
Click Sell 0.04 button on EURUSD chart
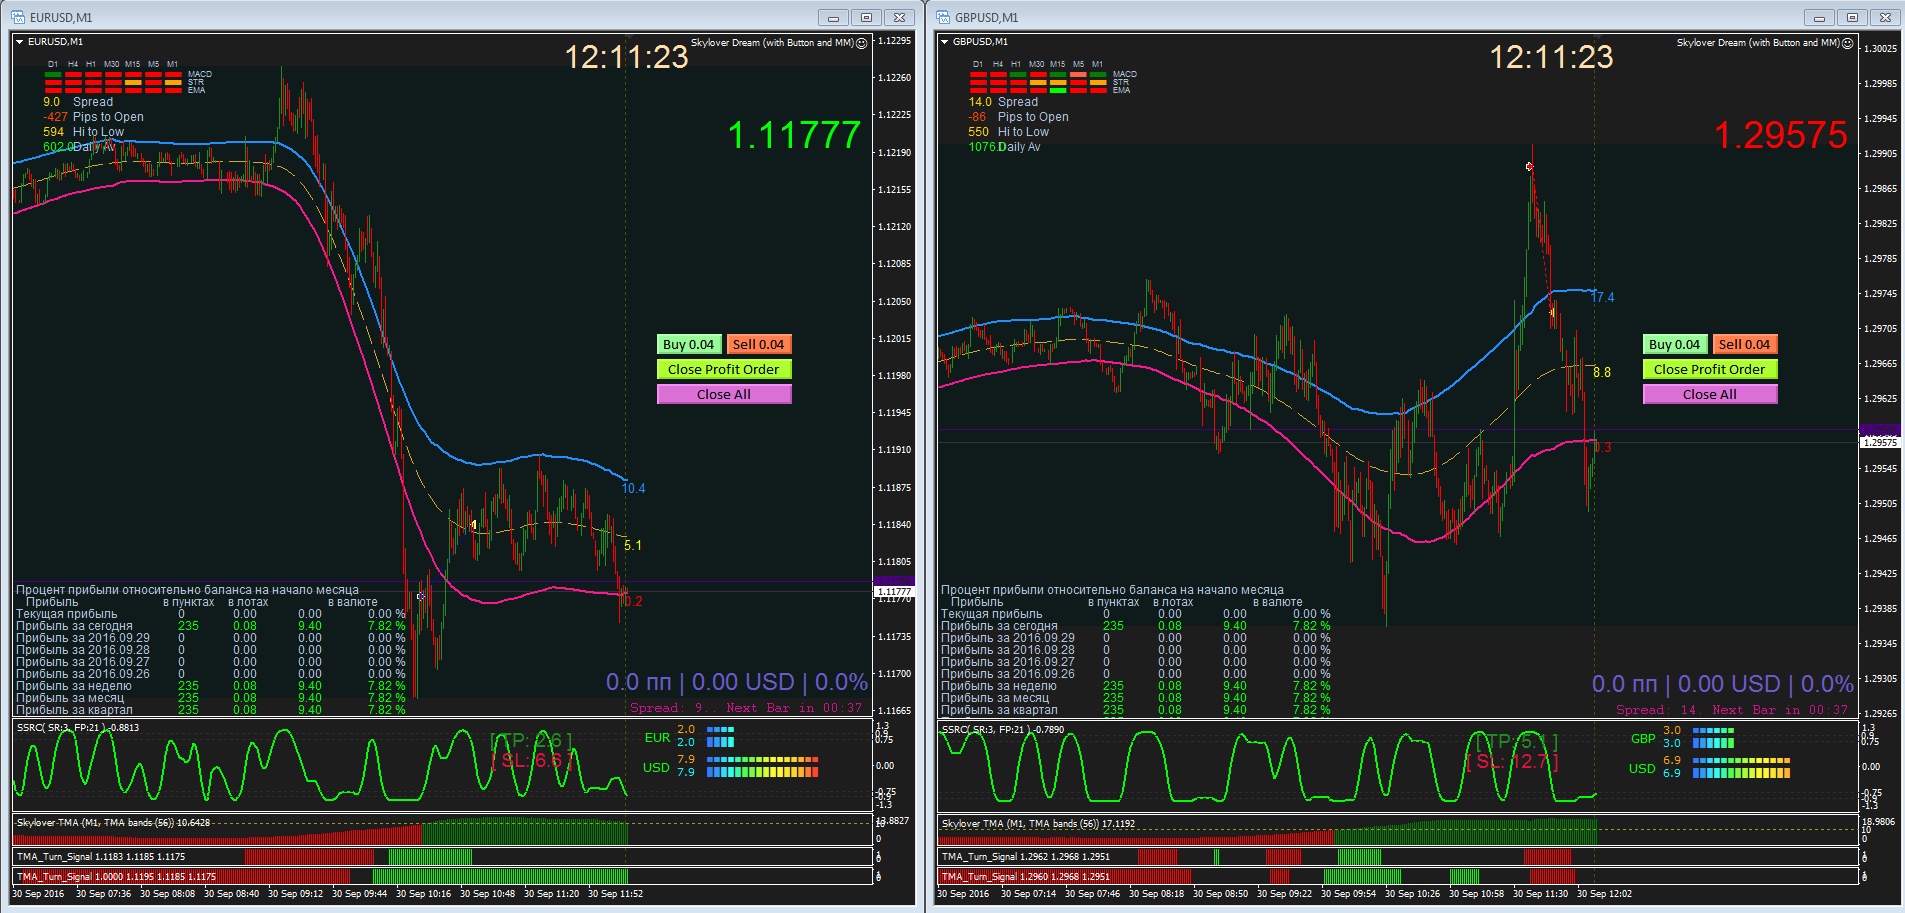click(x=758, y=344)
